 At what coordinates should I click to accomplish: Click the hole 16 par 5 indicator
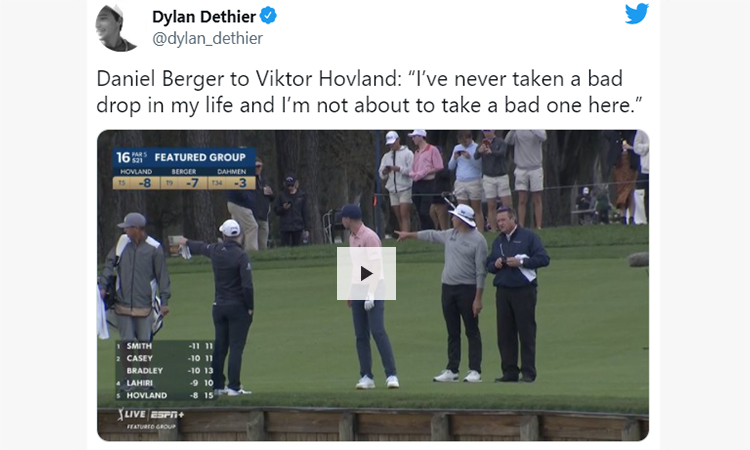pyautogui.click(x=132, y=157)
